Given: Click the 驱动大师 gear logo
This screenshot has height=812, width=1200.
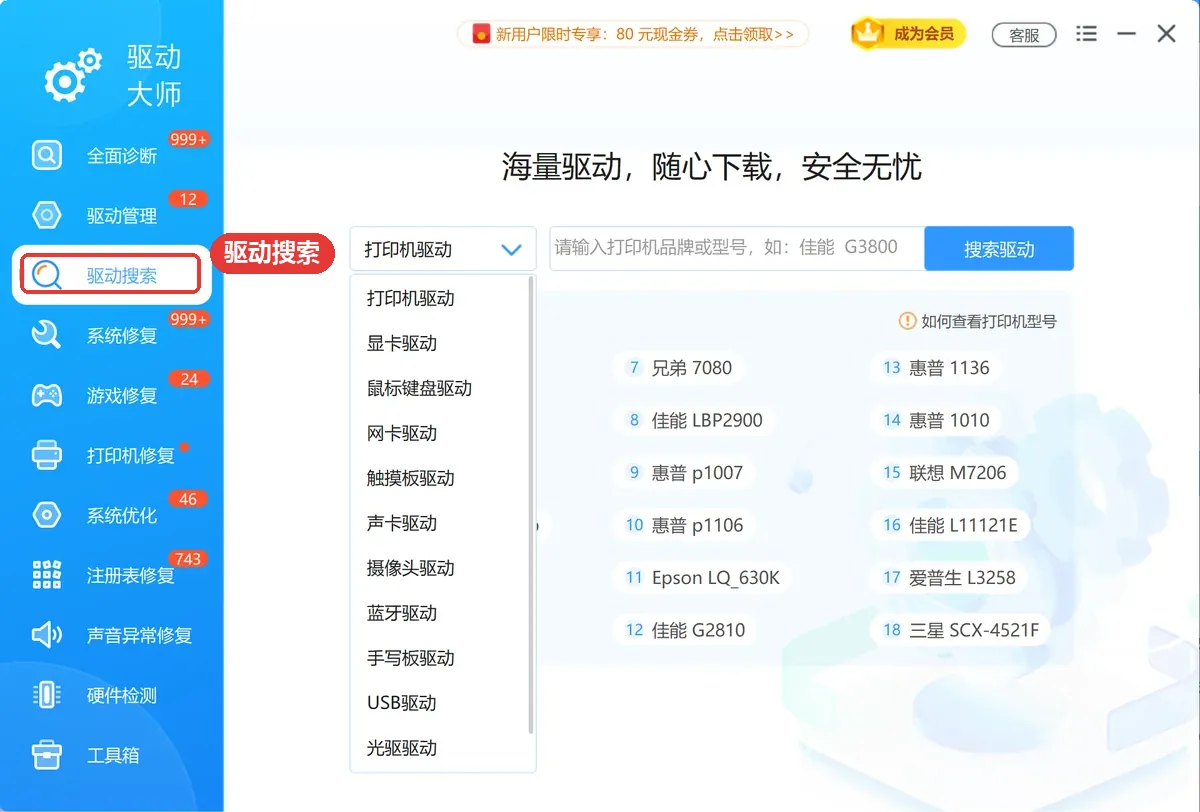Looking at the screenshot, I should [x=73, y=74].
